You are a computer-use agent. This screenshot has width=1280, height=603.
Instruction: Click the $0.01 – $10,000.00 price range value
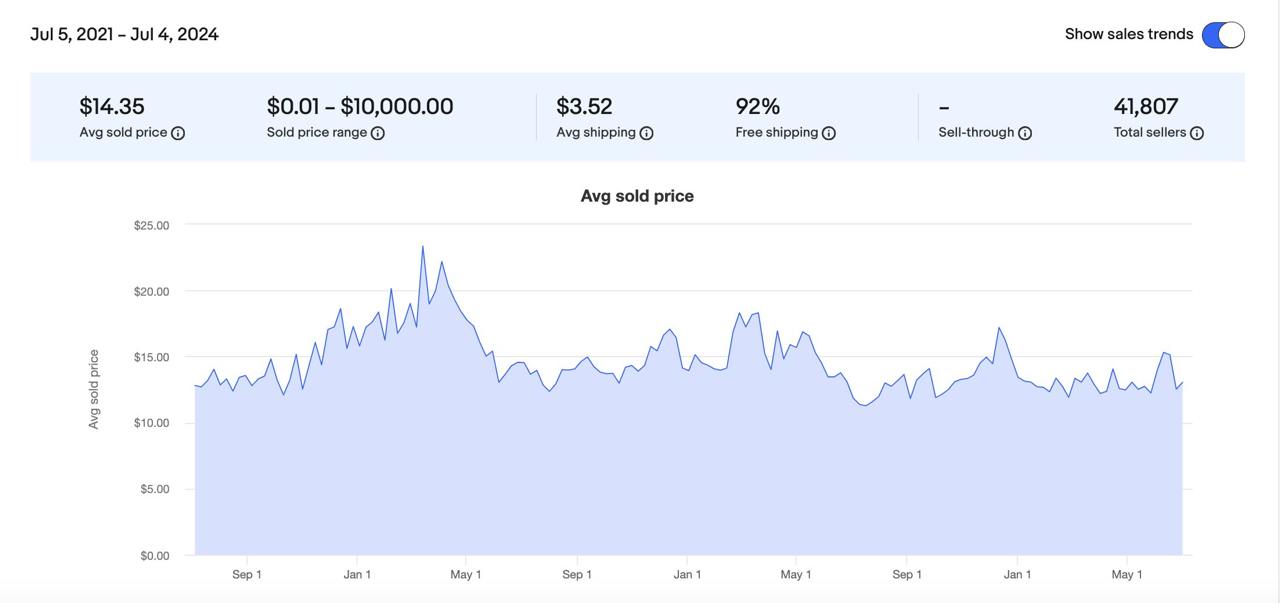[x=360, y=106]
